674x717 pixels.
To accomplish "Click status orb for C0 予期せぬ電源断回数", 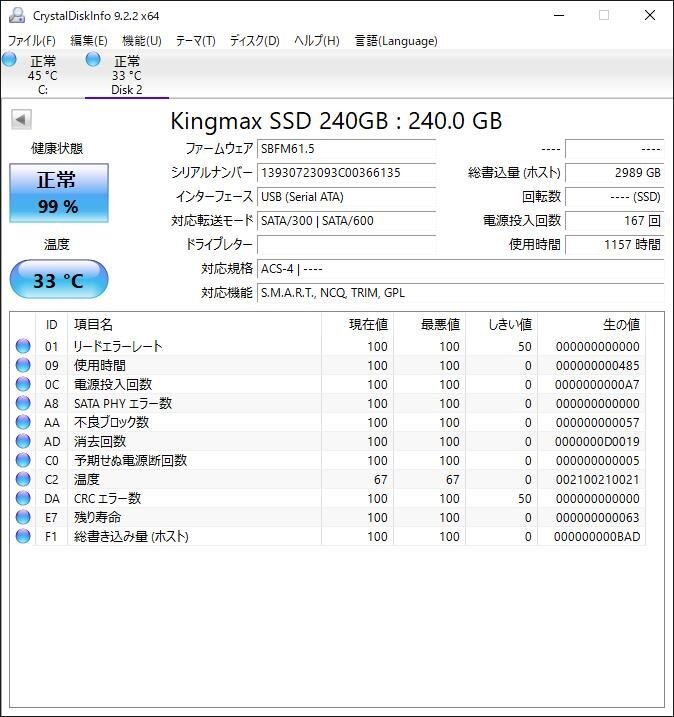I will (23, 460).
